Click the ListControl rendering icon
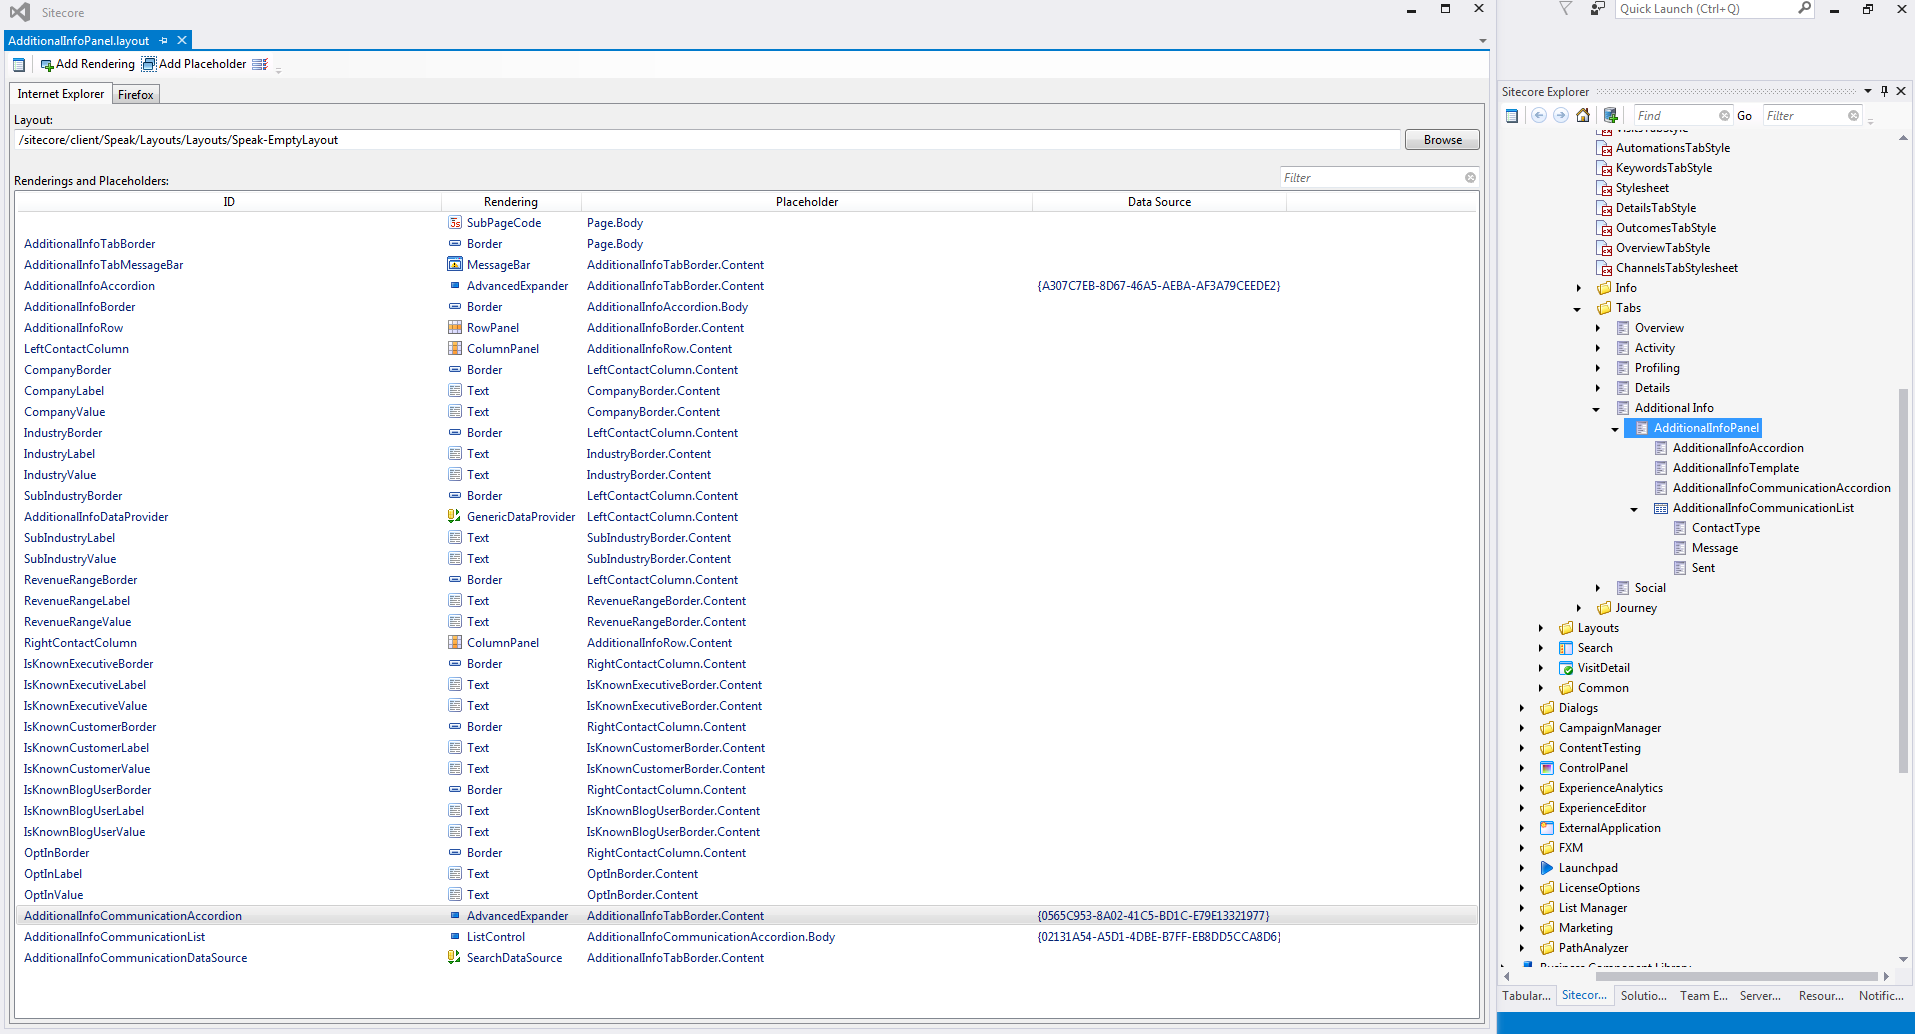1915x1034 pixels. click(x=455, y=937)
